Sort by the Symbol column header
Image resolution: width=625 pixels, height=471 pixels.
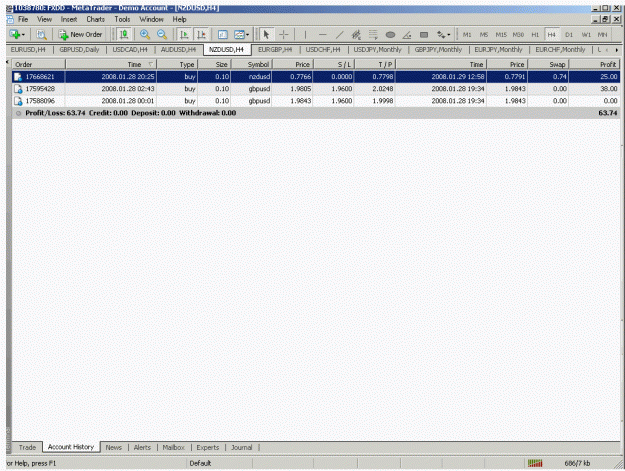[252, 64]
